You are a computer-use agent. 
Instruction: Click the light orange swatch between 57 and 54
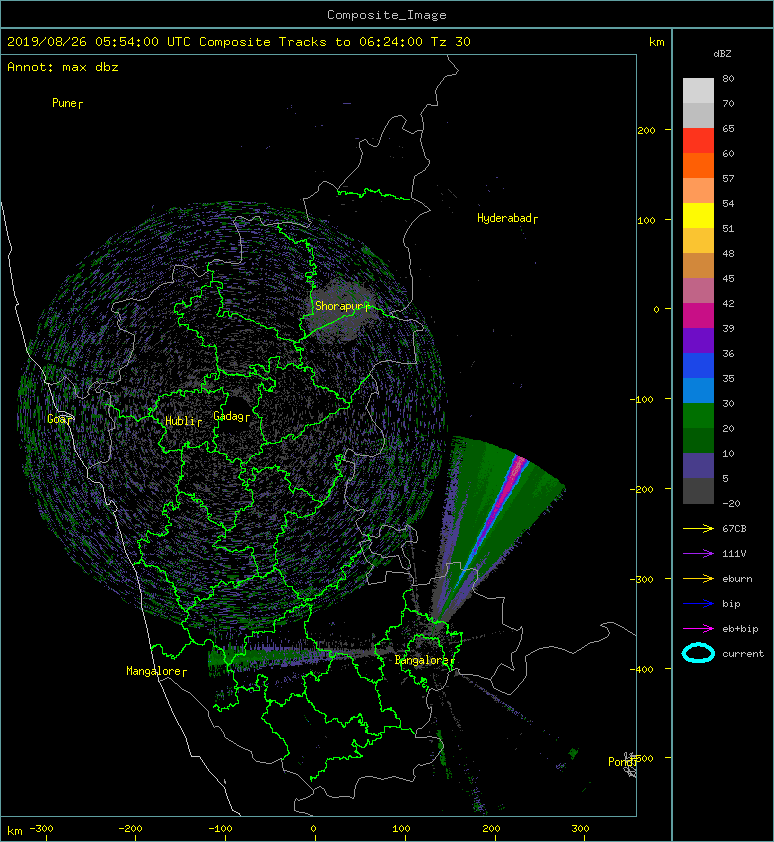click(698, 191)
